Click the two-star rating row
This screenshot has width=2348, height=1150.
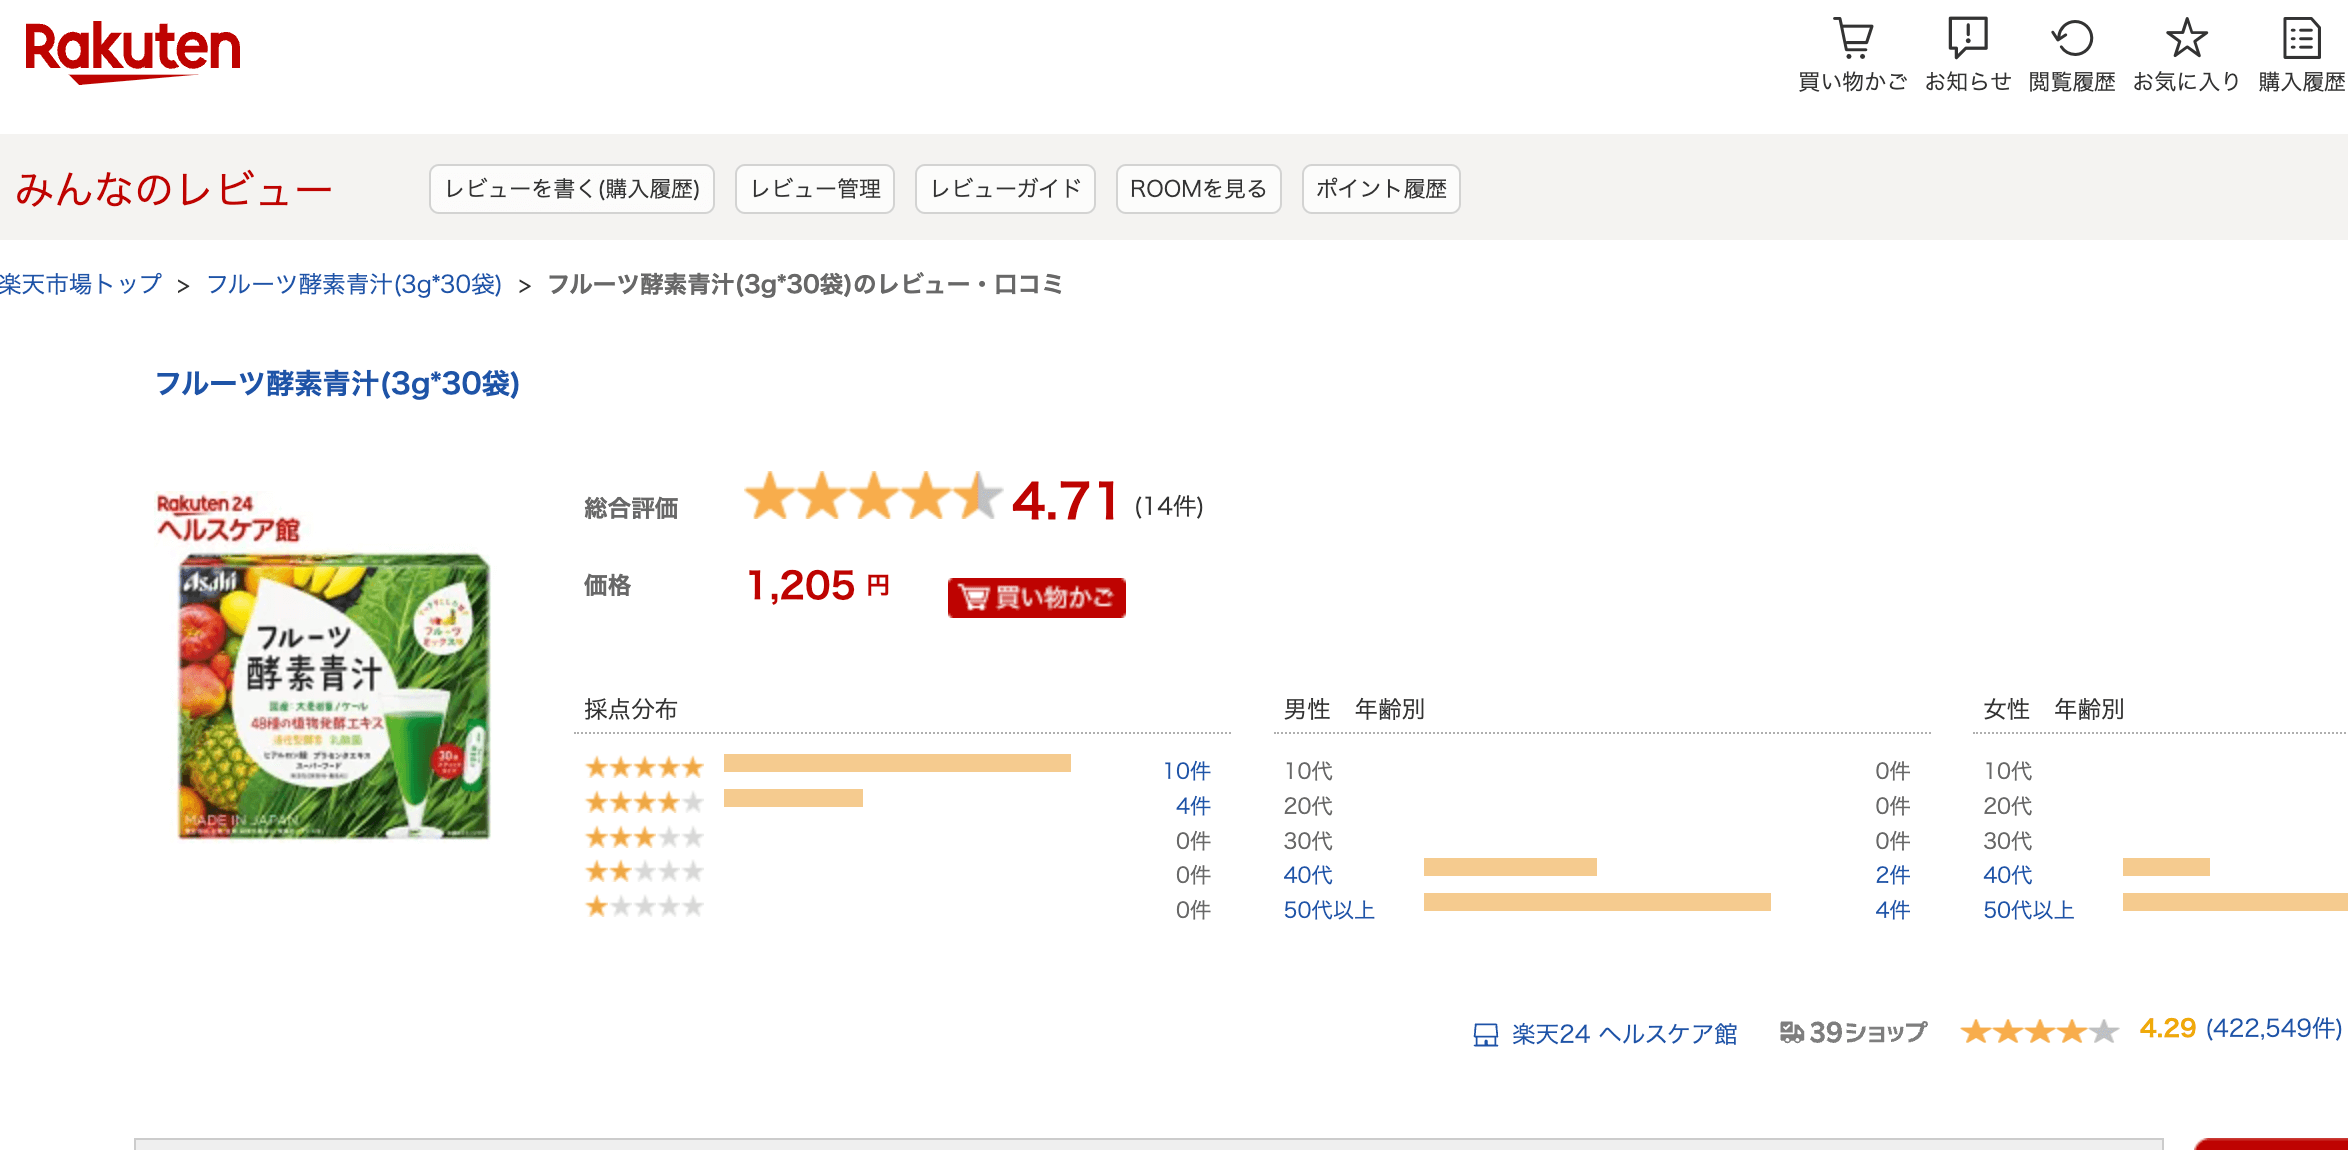click(898, 873)
